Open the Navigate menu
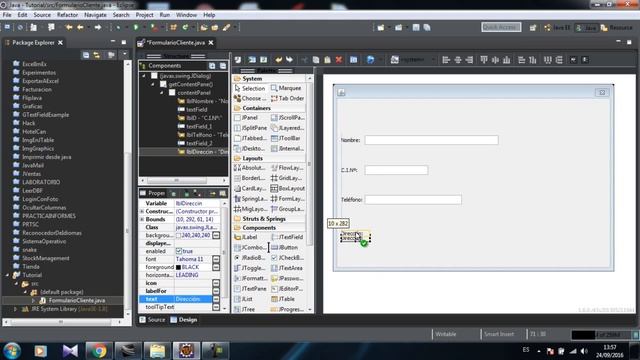Image resolution: width=640 pixels, height=360 pixels. [95, 15]
